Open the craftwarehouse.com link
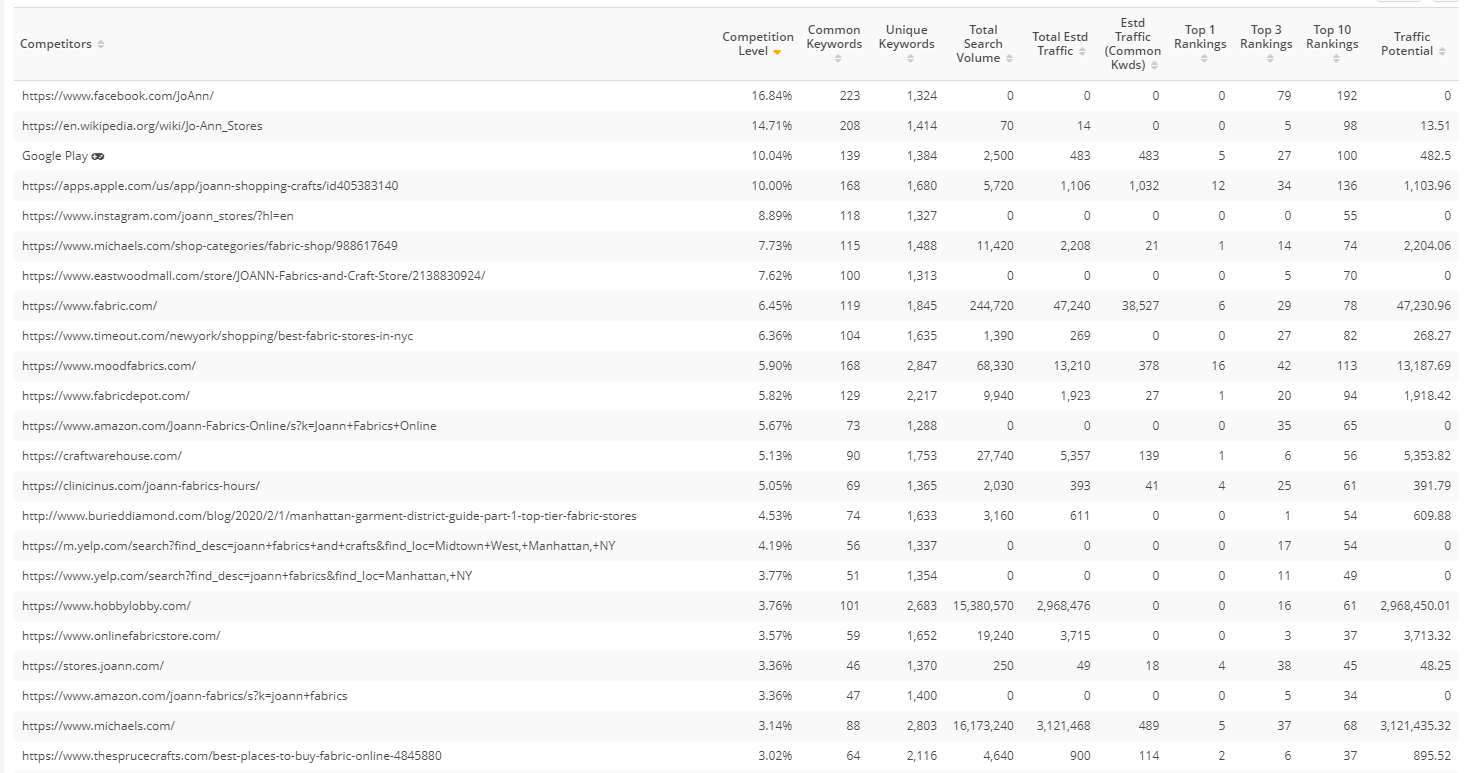This screenshot has width=1468, height=773. (x=102, y=456)
